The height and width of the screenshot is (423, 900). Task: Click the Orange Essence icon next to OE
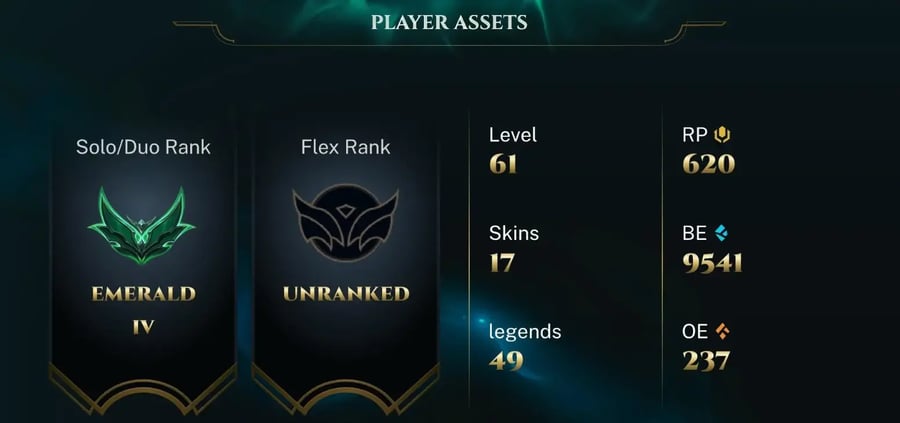pyautogui.click(x=723, y=331)
